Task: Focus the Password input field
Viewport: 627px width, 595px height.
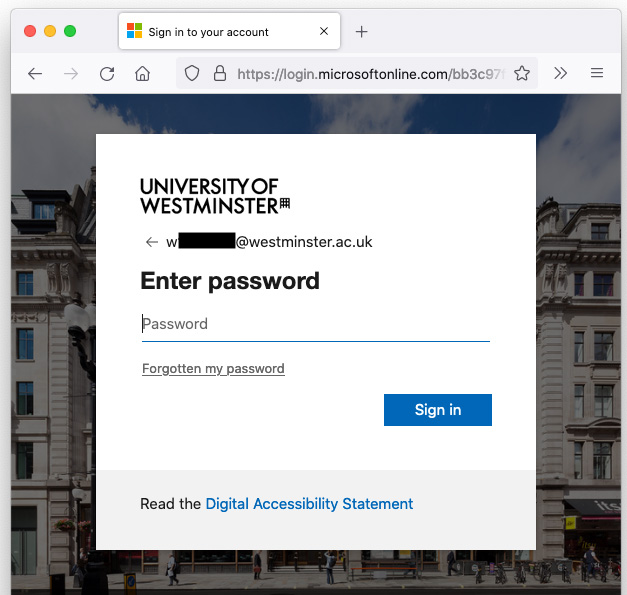Action: coord(316,324)
